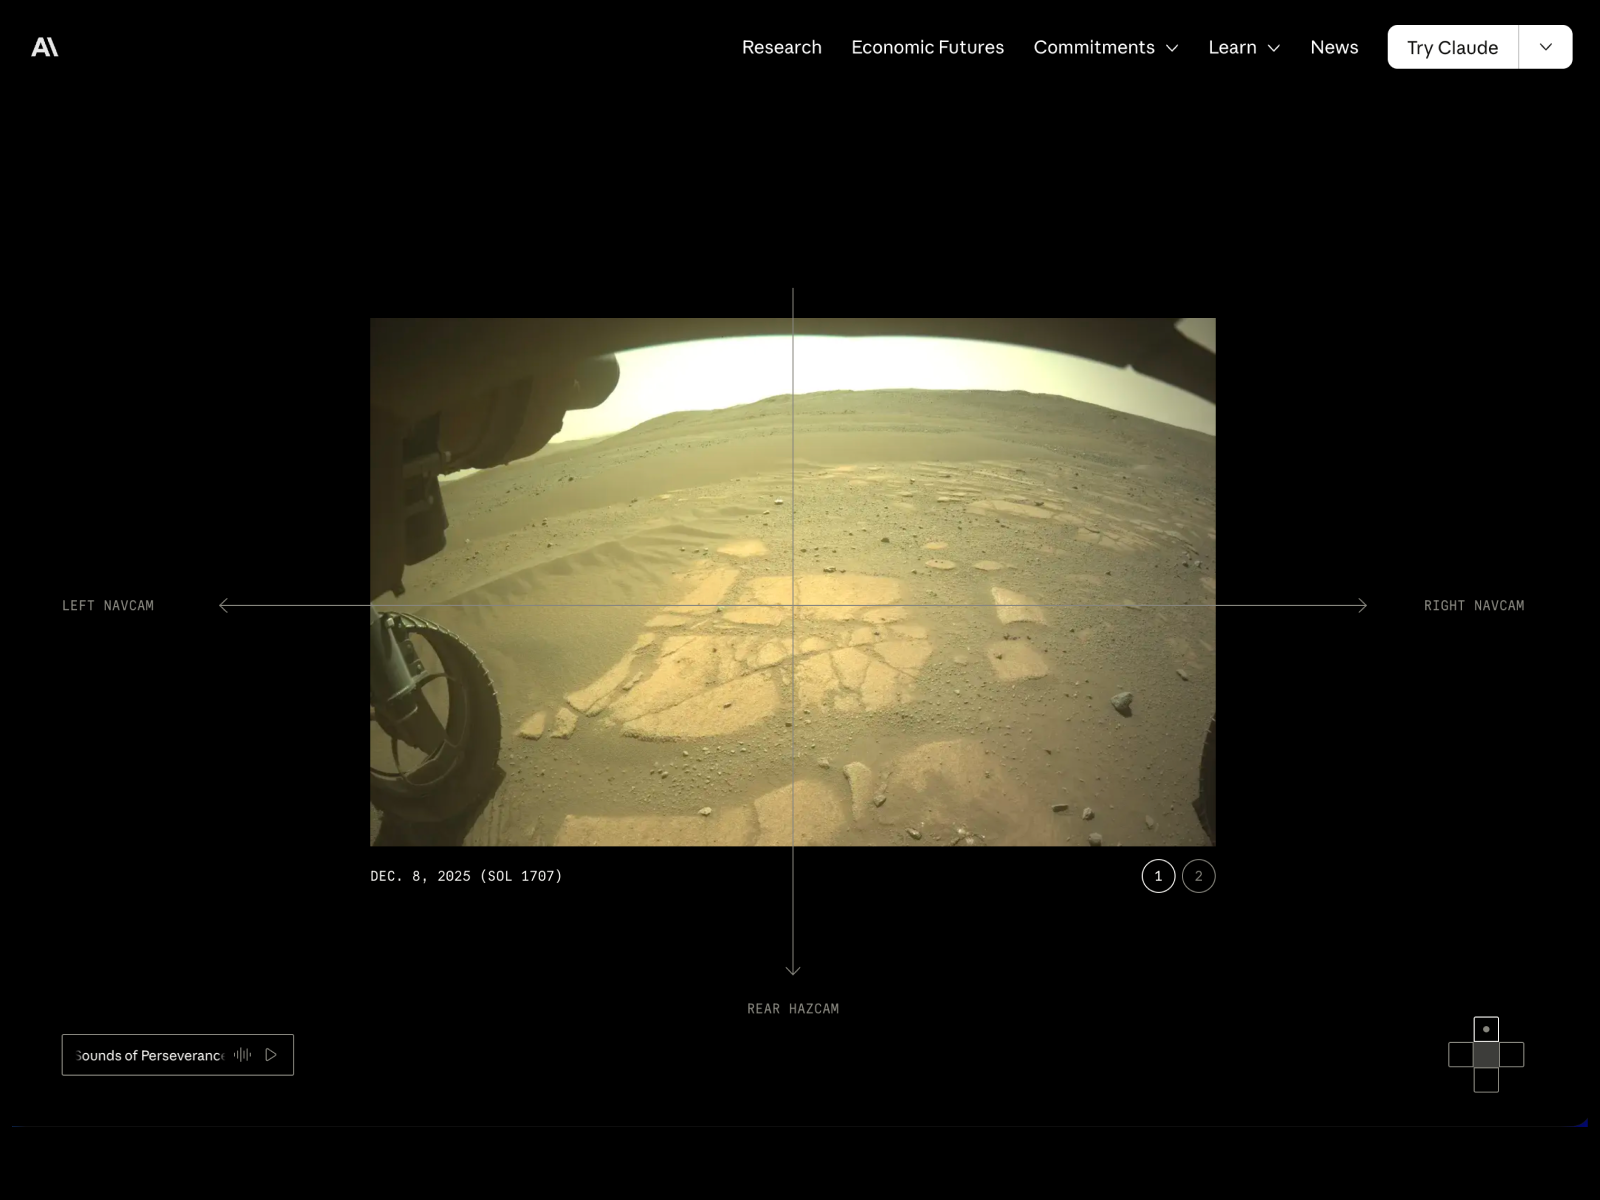
Task: Click the audio waveform icon
Action: [241, 1054]
